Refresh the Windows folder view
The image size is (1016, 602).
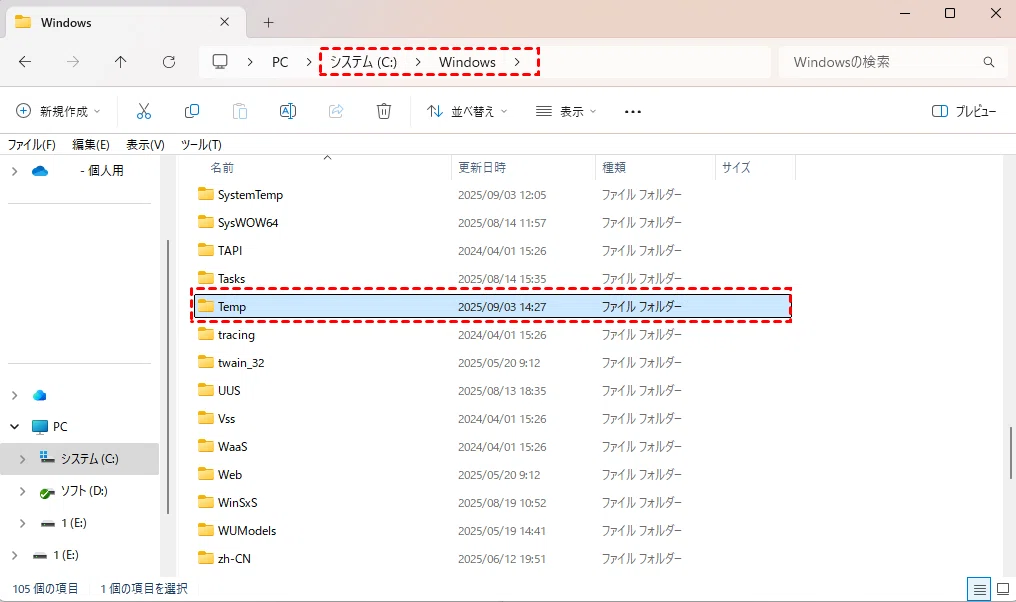click(x=168, y=62)
